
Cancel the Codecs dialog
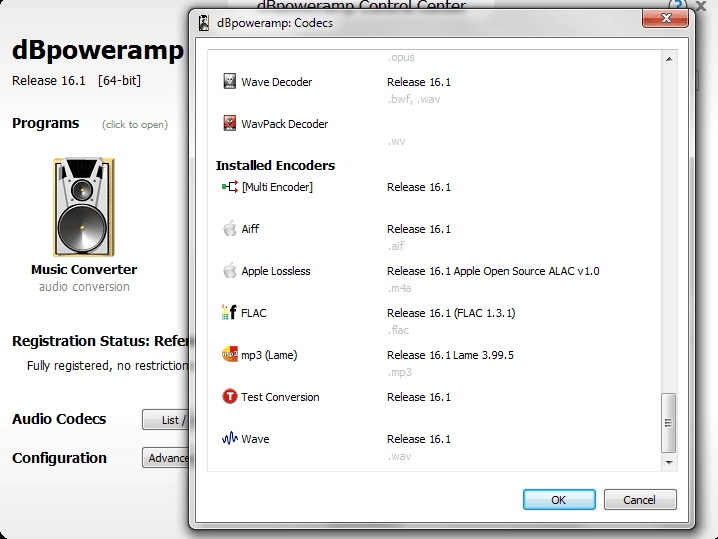[x=640, y=499]
